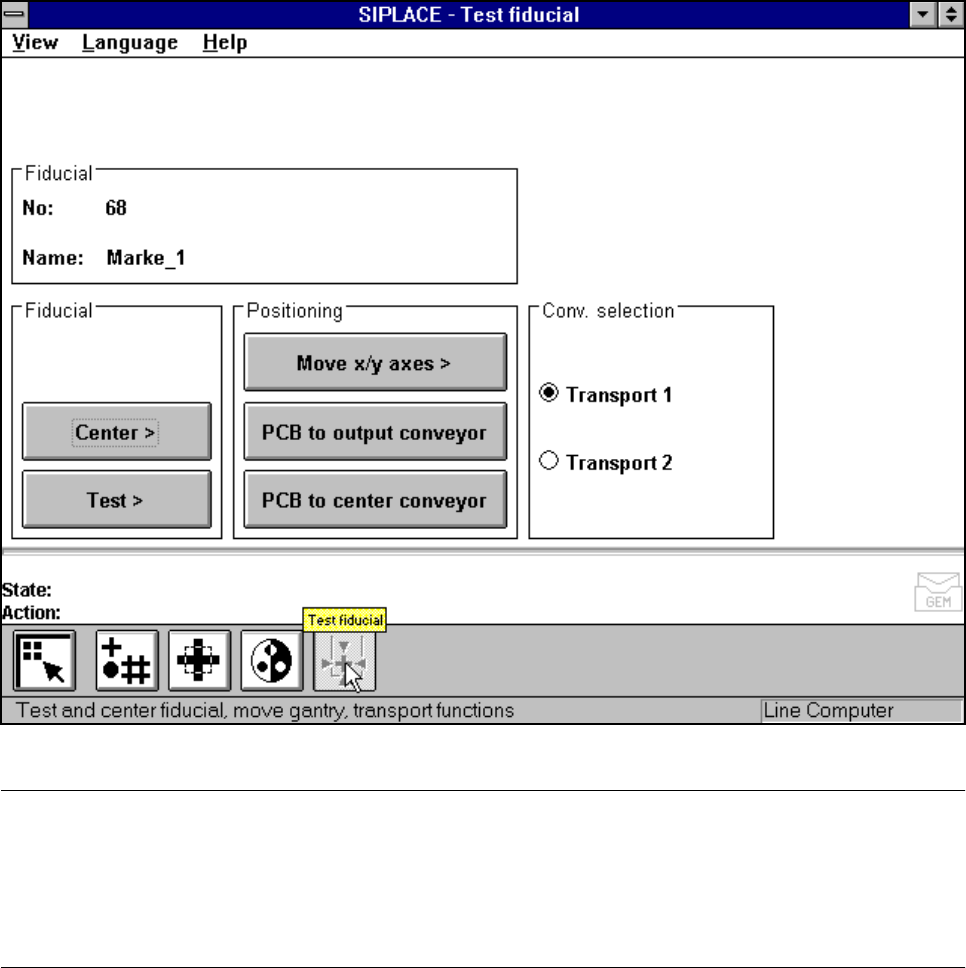Image resolution: width=966 pixels, height=968 pixels.
Task: Open the Help menu
Action: [x=225, y=43]
